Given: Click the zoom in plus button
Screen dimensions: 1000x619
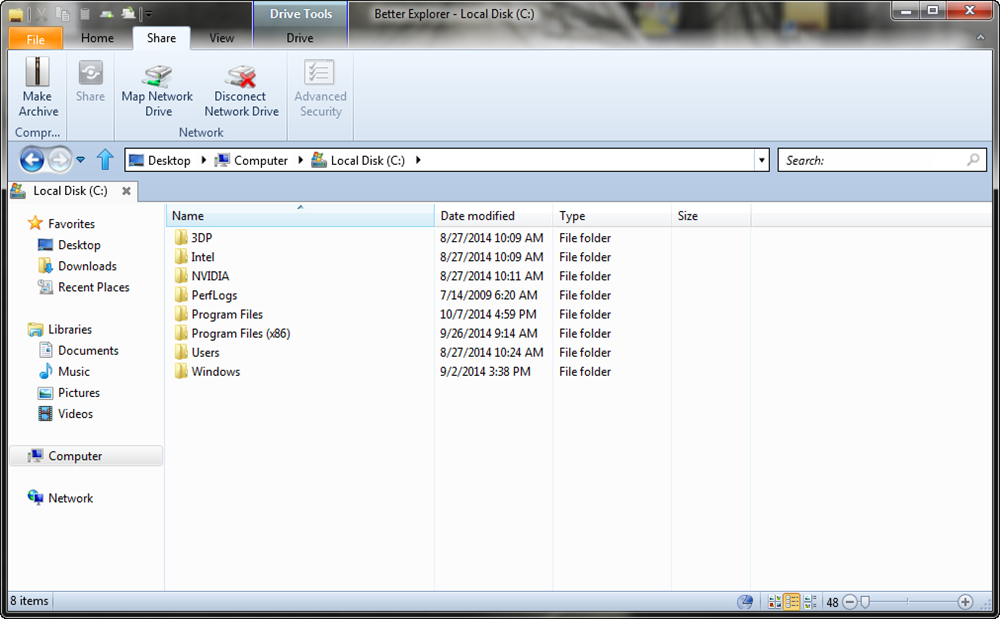Looking at the screenshot, I should (965, 602).
